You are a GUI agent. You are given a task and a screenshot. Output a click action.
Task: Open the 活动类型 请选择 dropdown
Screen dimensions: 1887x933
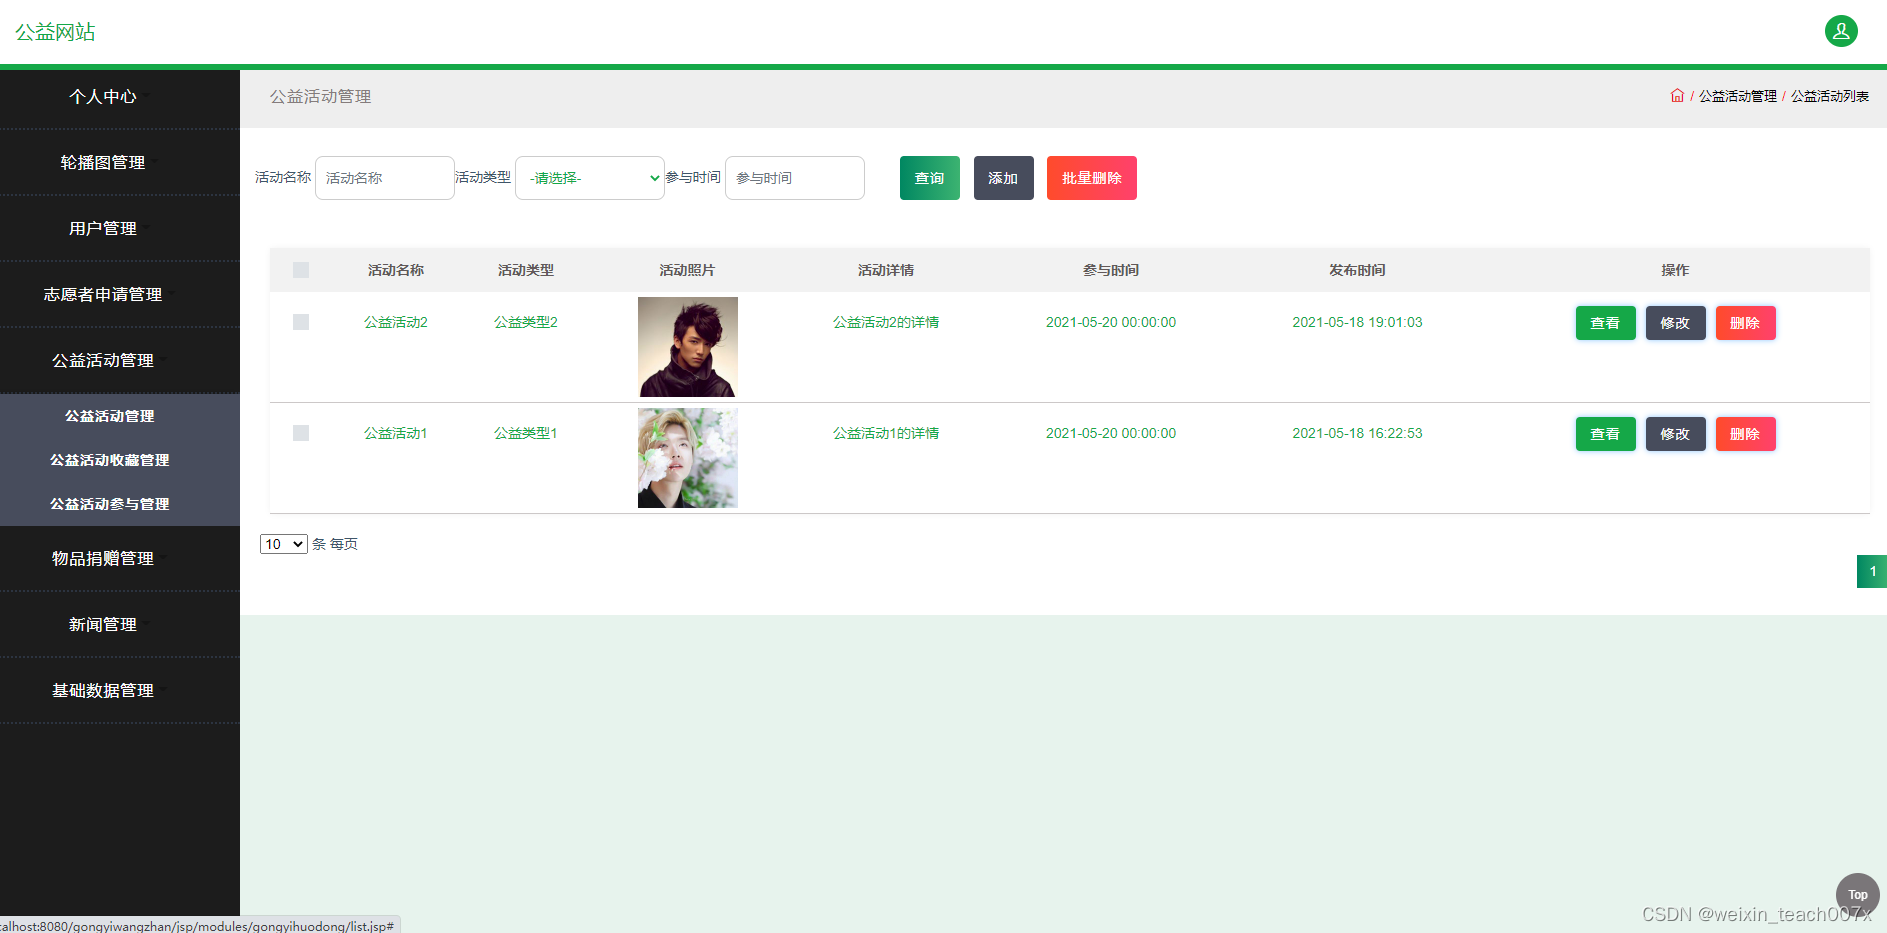coord(590,178)
